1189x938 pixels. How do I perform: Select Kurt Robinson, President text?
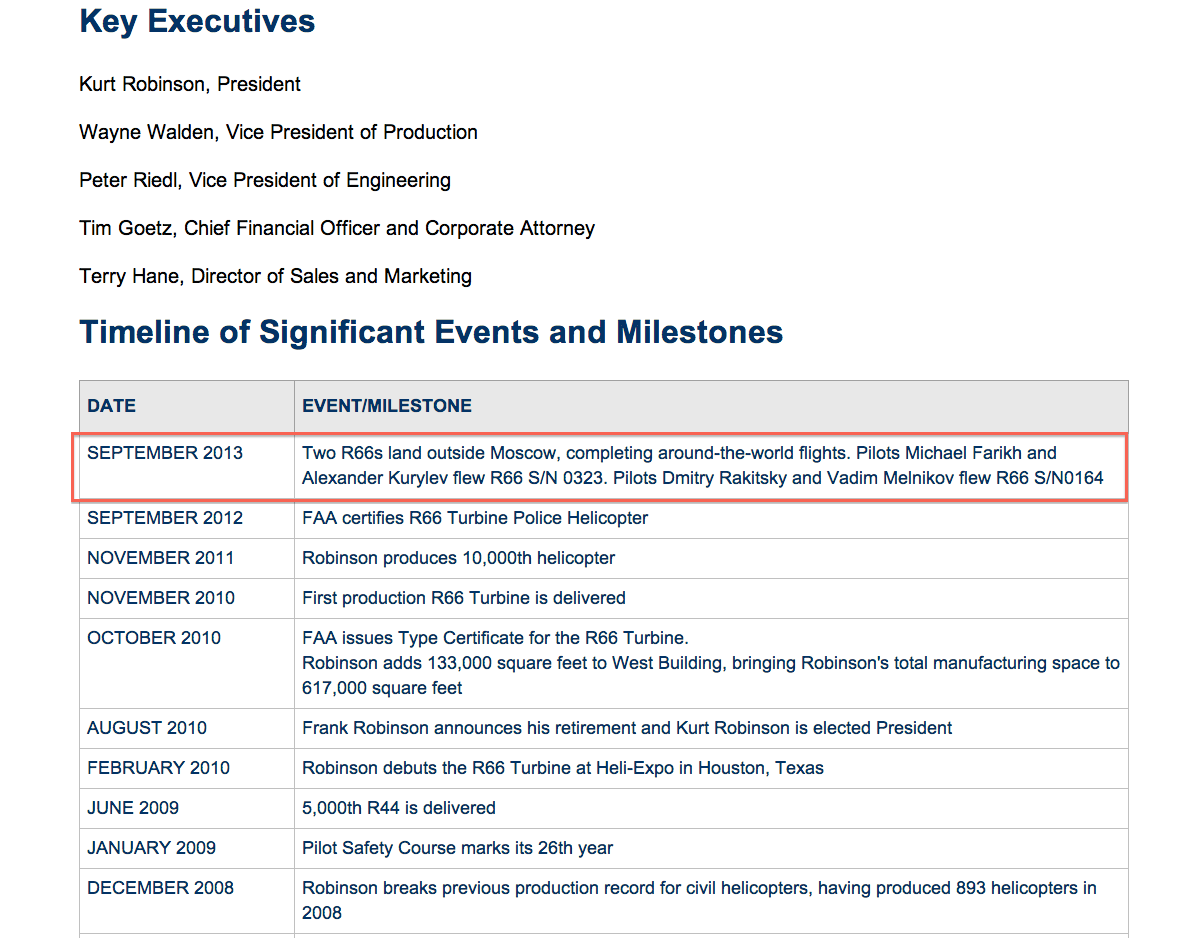pyautogui.click(x=190, y=84)
